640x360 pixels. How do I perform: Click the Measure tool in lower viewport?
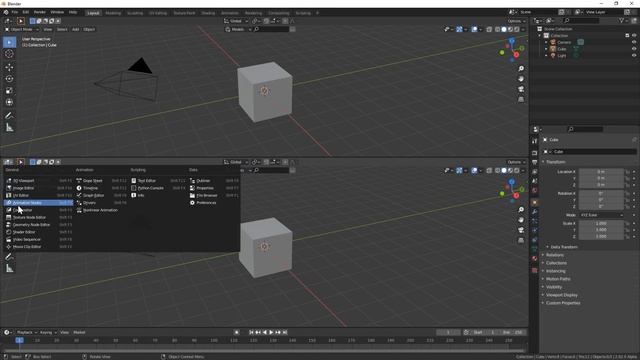click(x=9, y=269)
